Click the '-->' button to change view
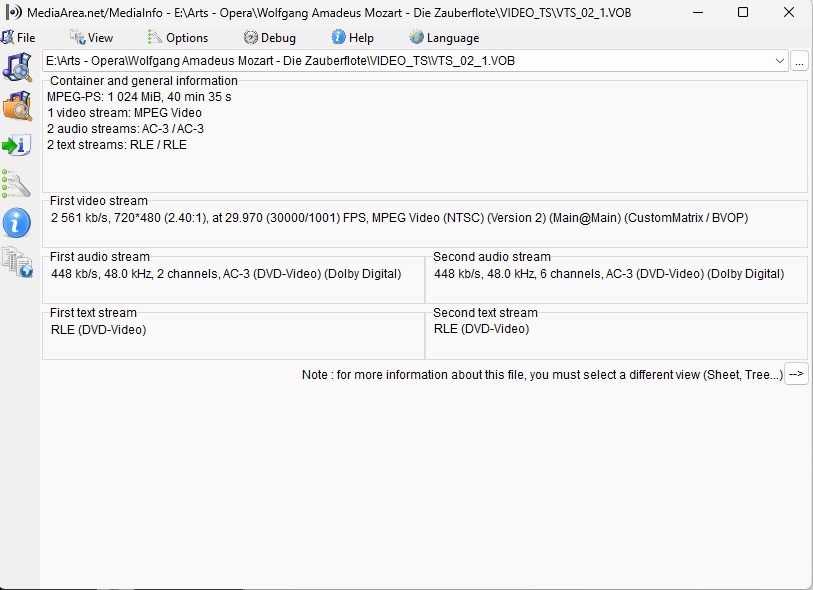813x590 pixels. (796, 374)
